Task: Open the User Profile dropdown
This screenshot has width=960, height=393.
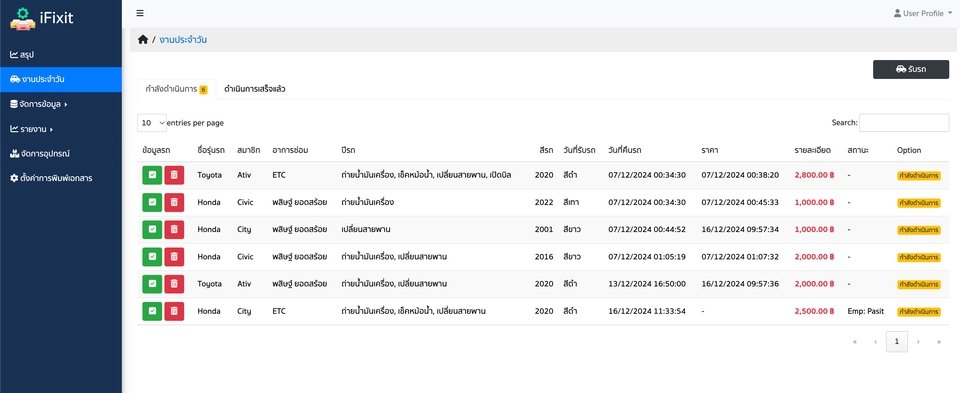Action: pyautogui.click(x=923, y=13)
